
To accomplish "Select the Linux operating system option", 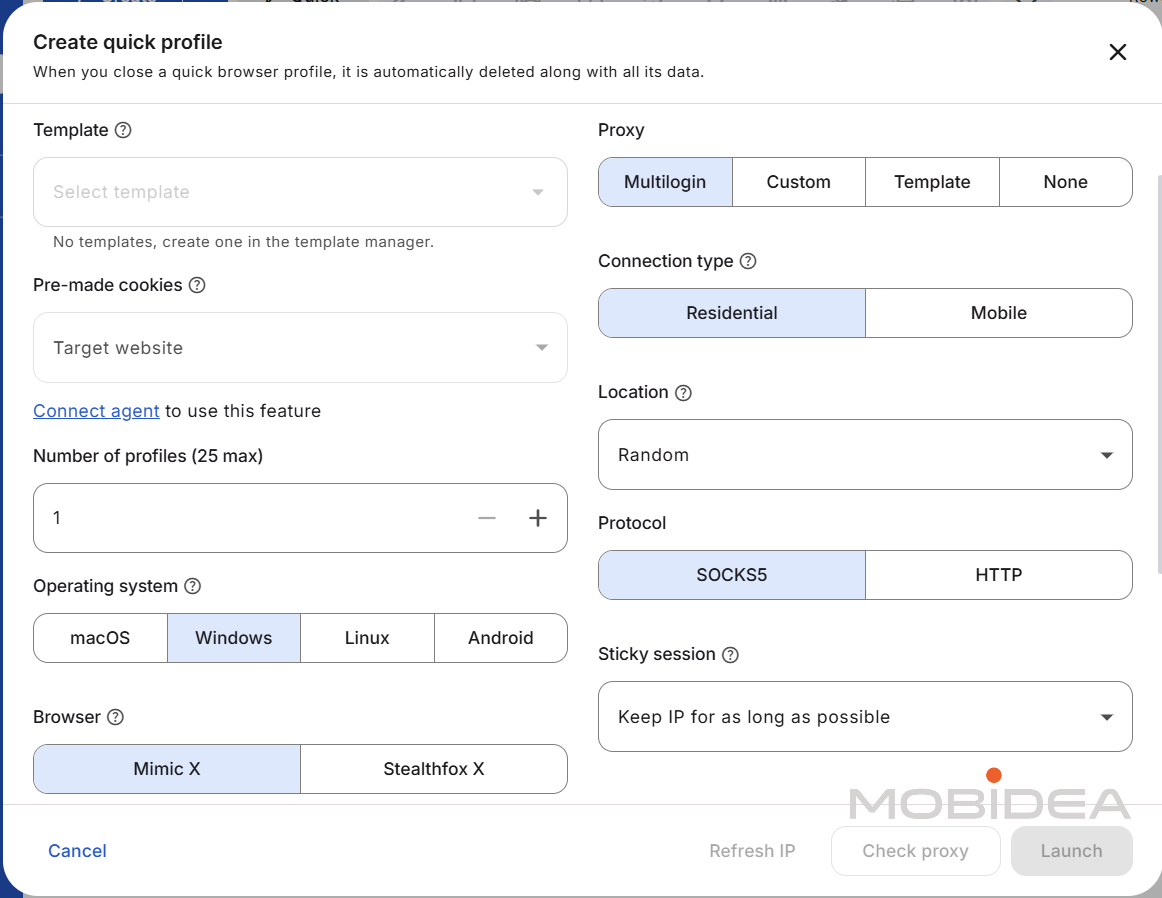I will click(x=367, y=638).
